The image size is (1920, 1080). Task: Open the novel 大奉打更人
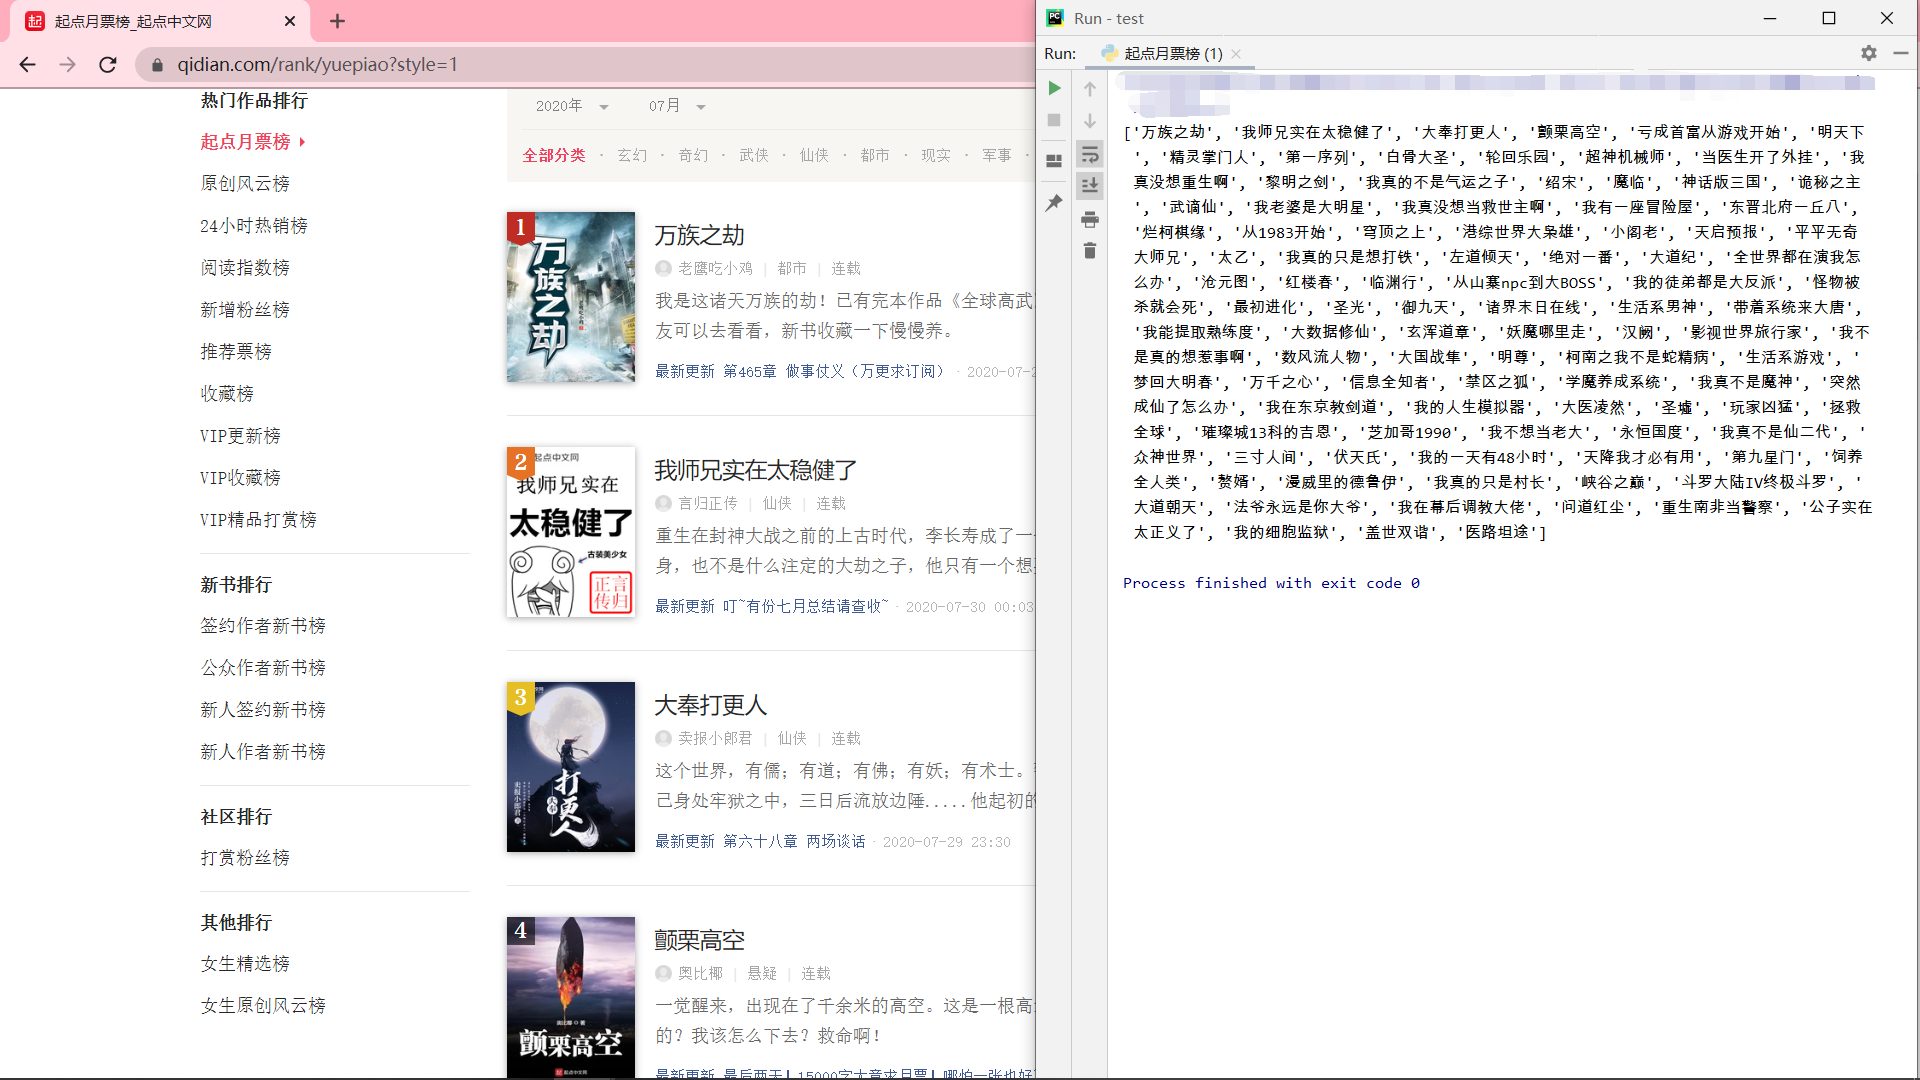click(x=710, y=705)
